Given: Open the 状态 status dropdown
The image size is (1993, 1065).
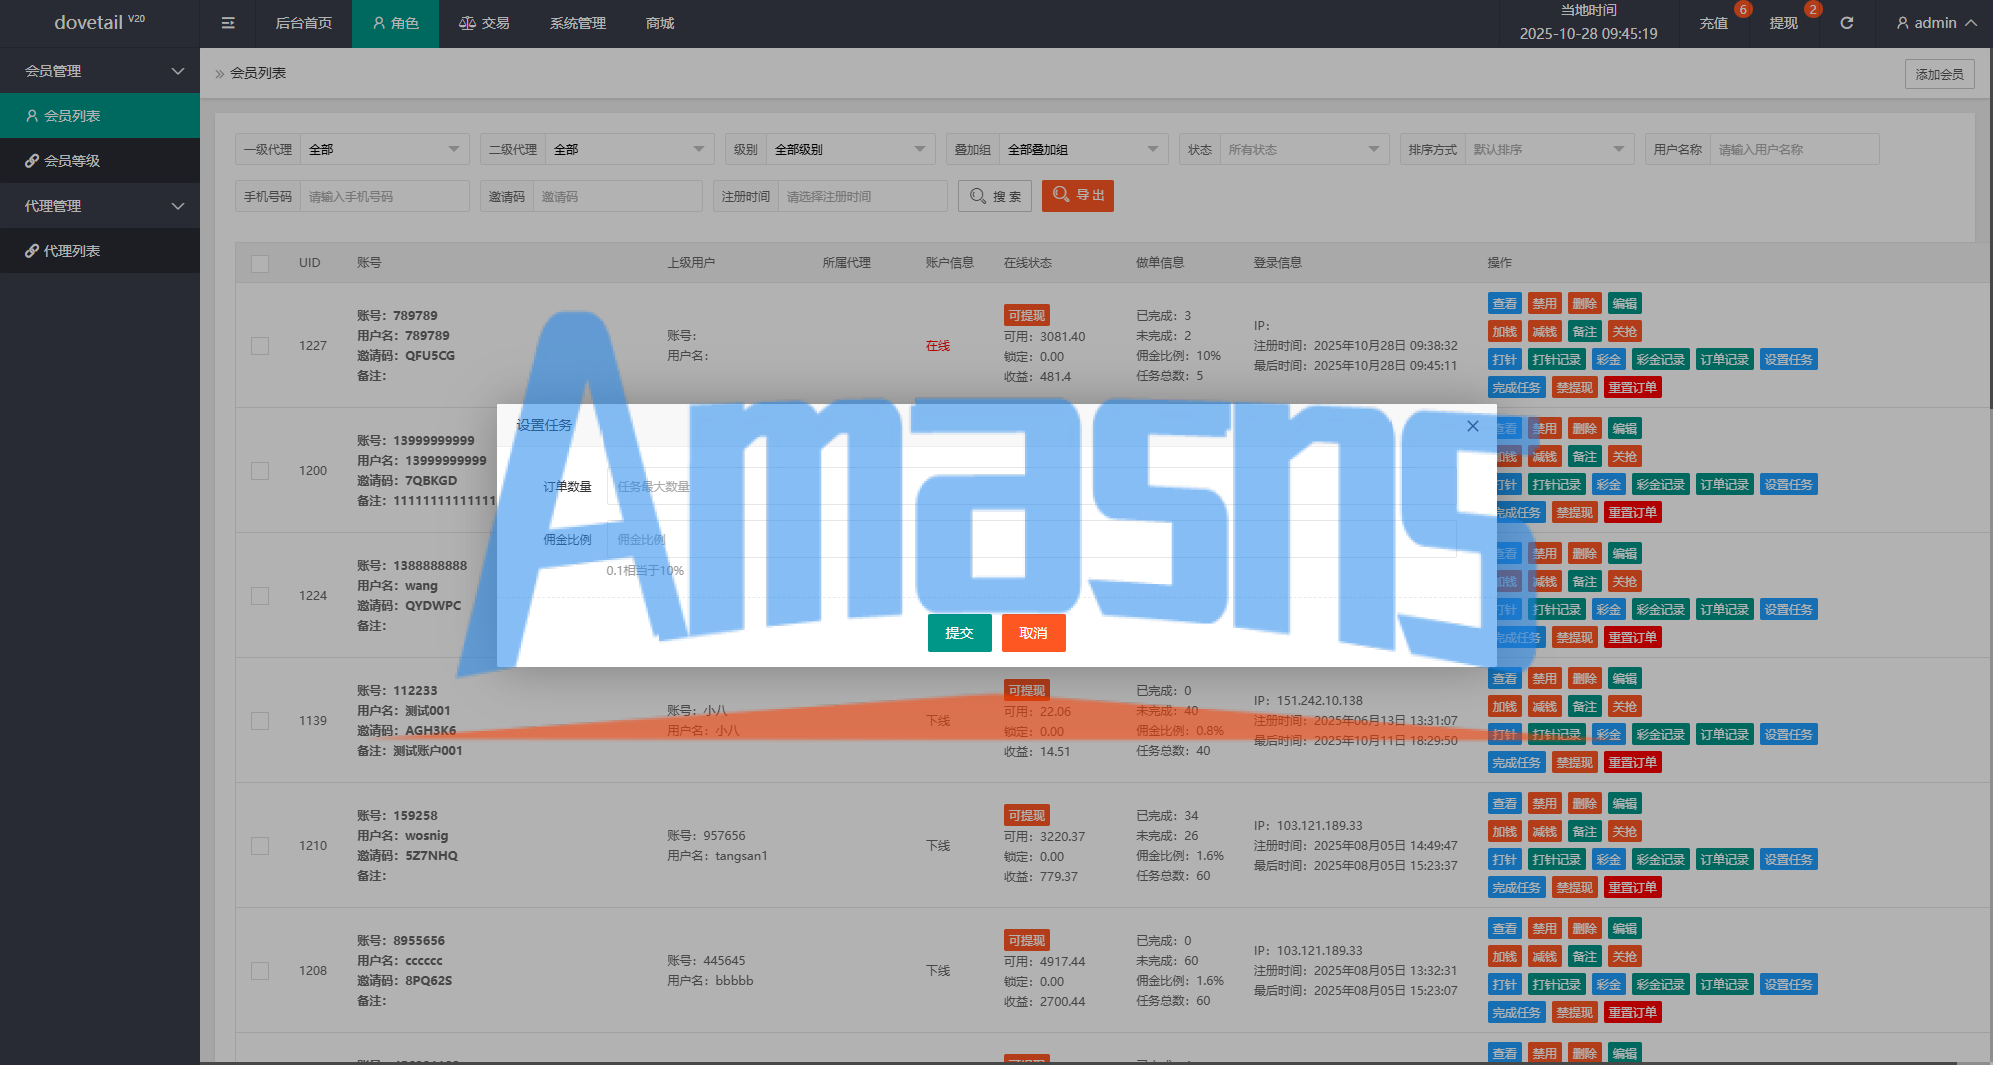Looking at the screenshot, I should click(1305, 149).
